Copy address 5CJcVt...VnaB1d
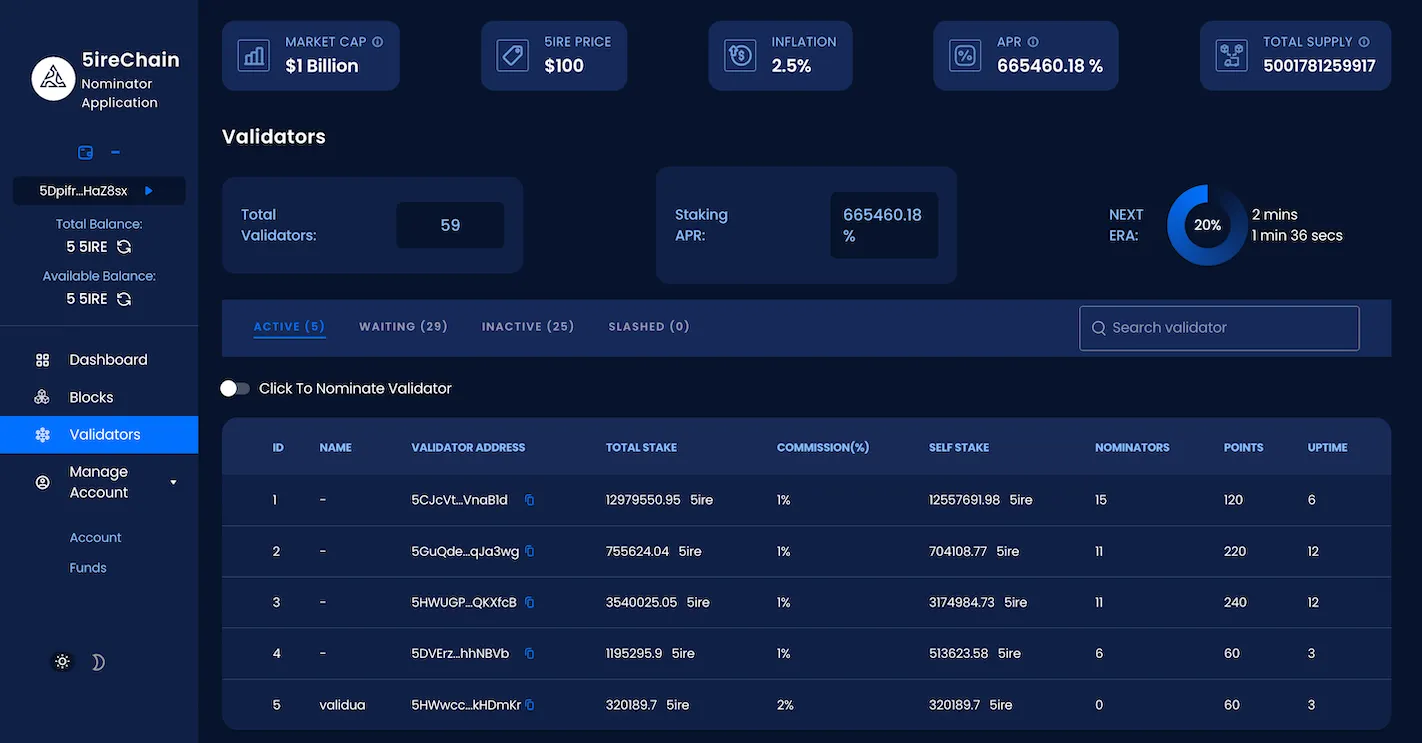The height and width of the screenshot is (743, 1422). (529, 500)
